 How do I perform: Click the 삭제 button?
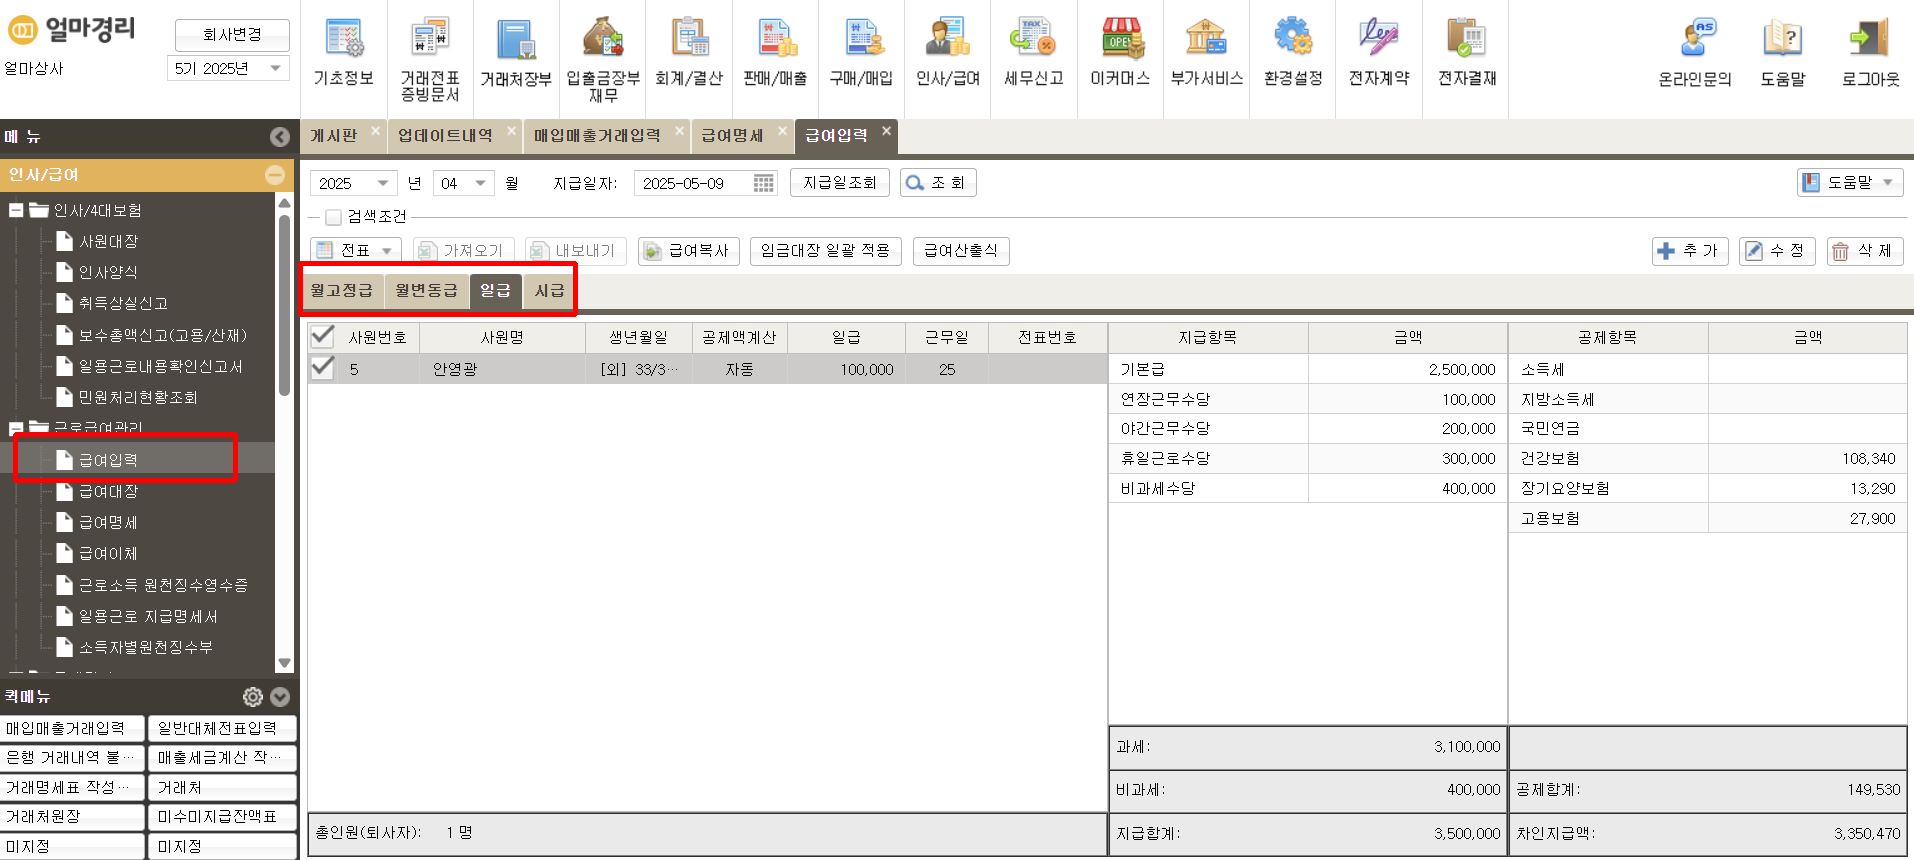(x=1865, y=251)
